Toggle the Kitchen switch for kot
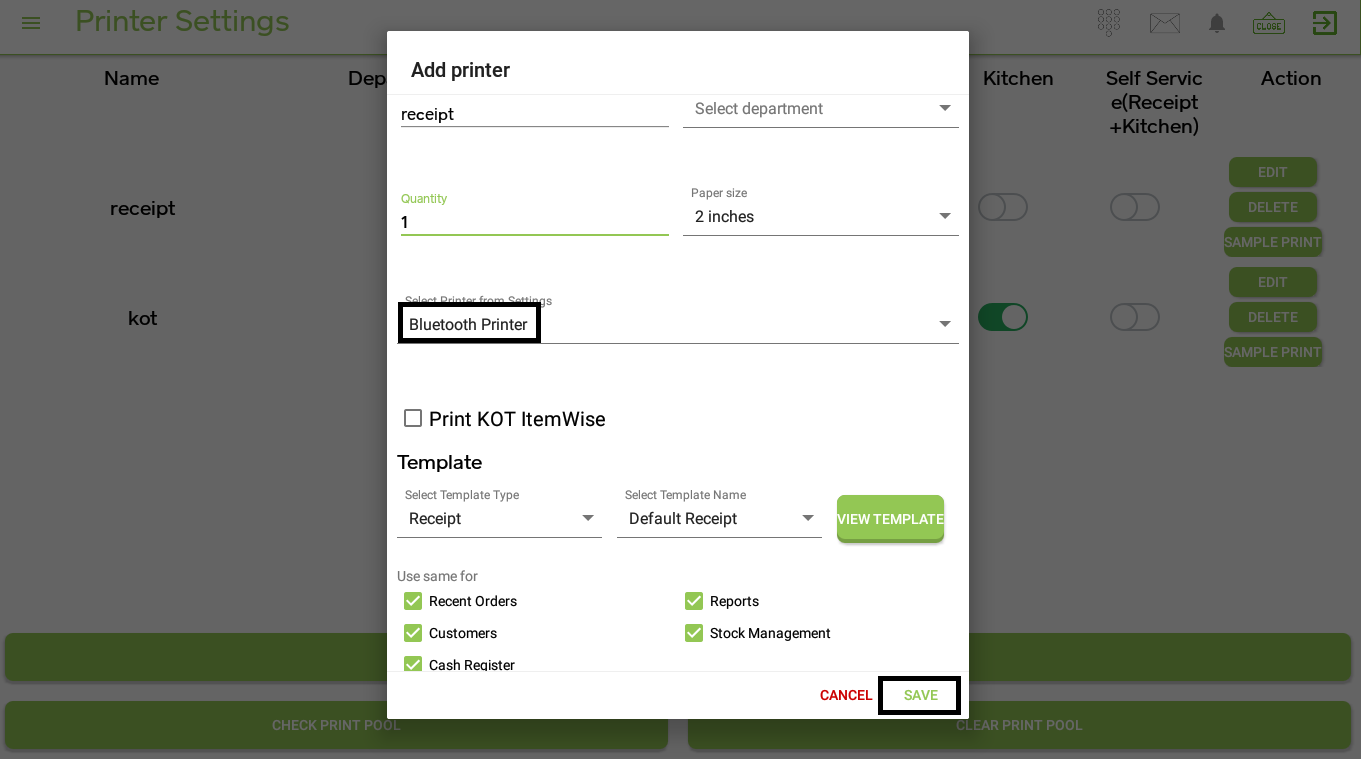Screen dimensions: 1361x759 coord(1003,317)
